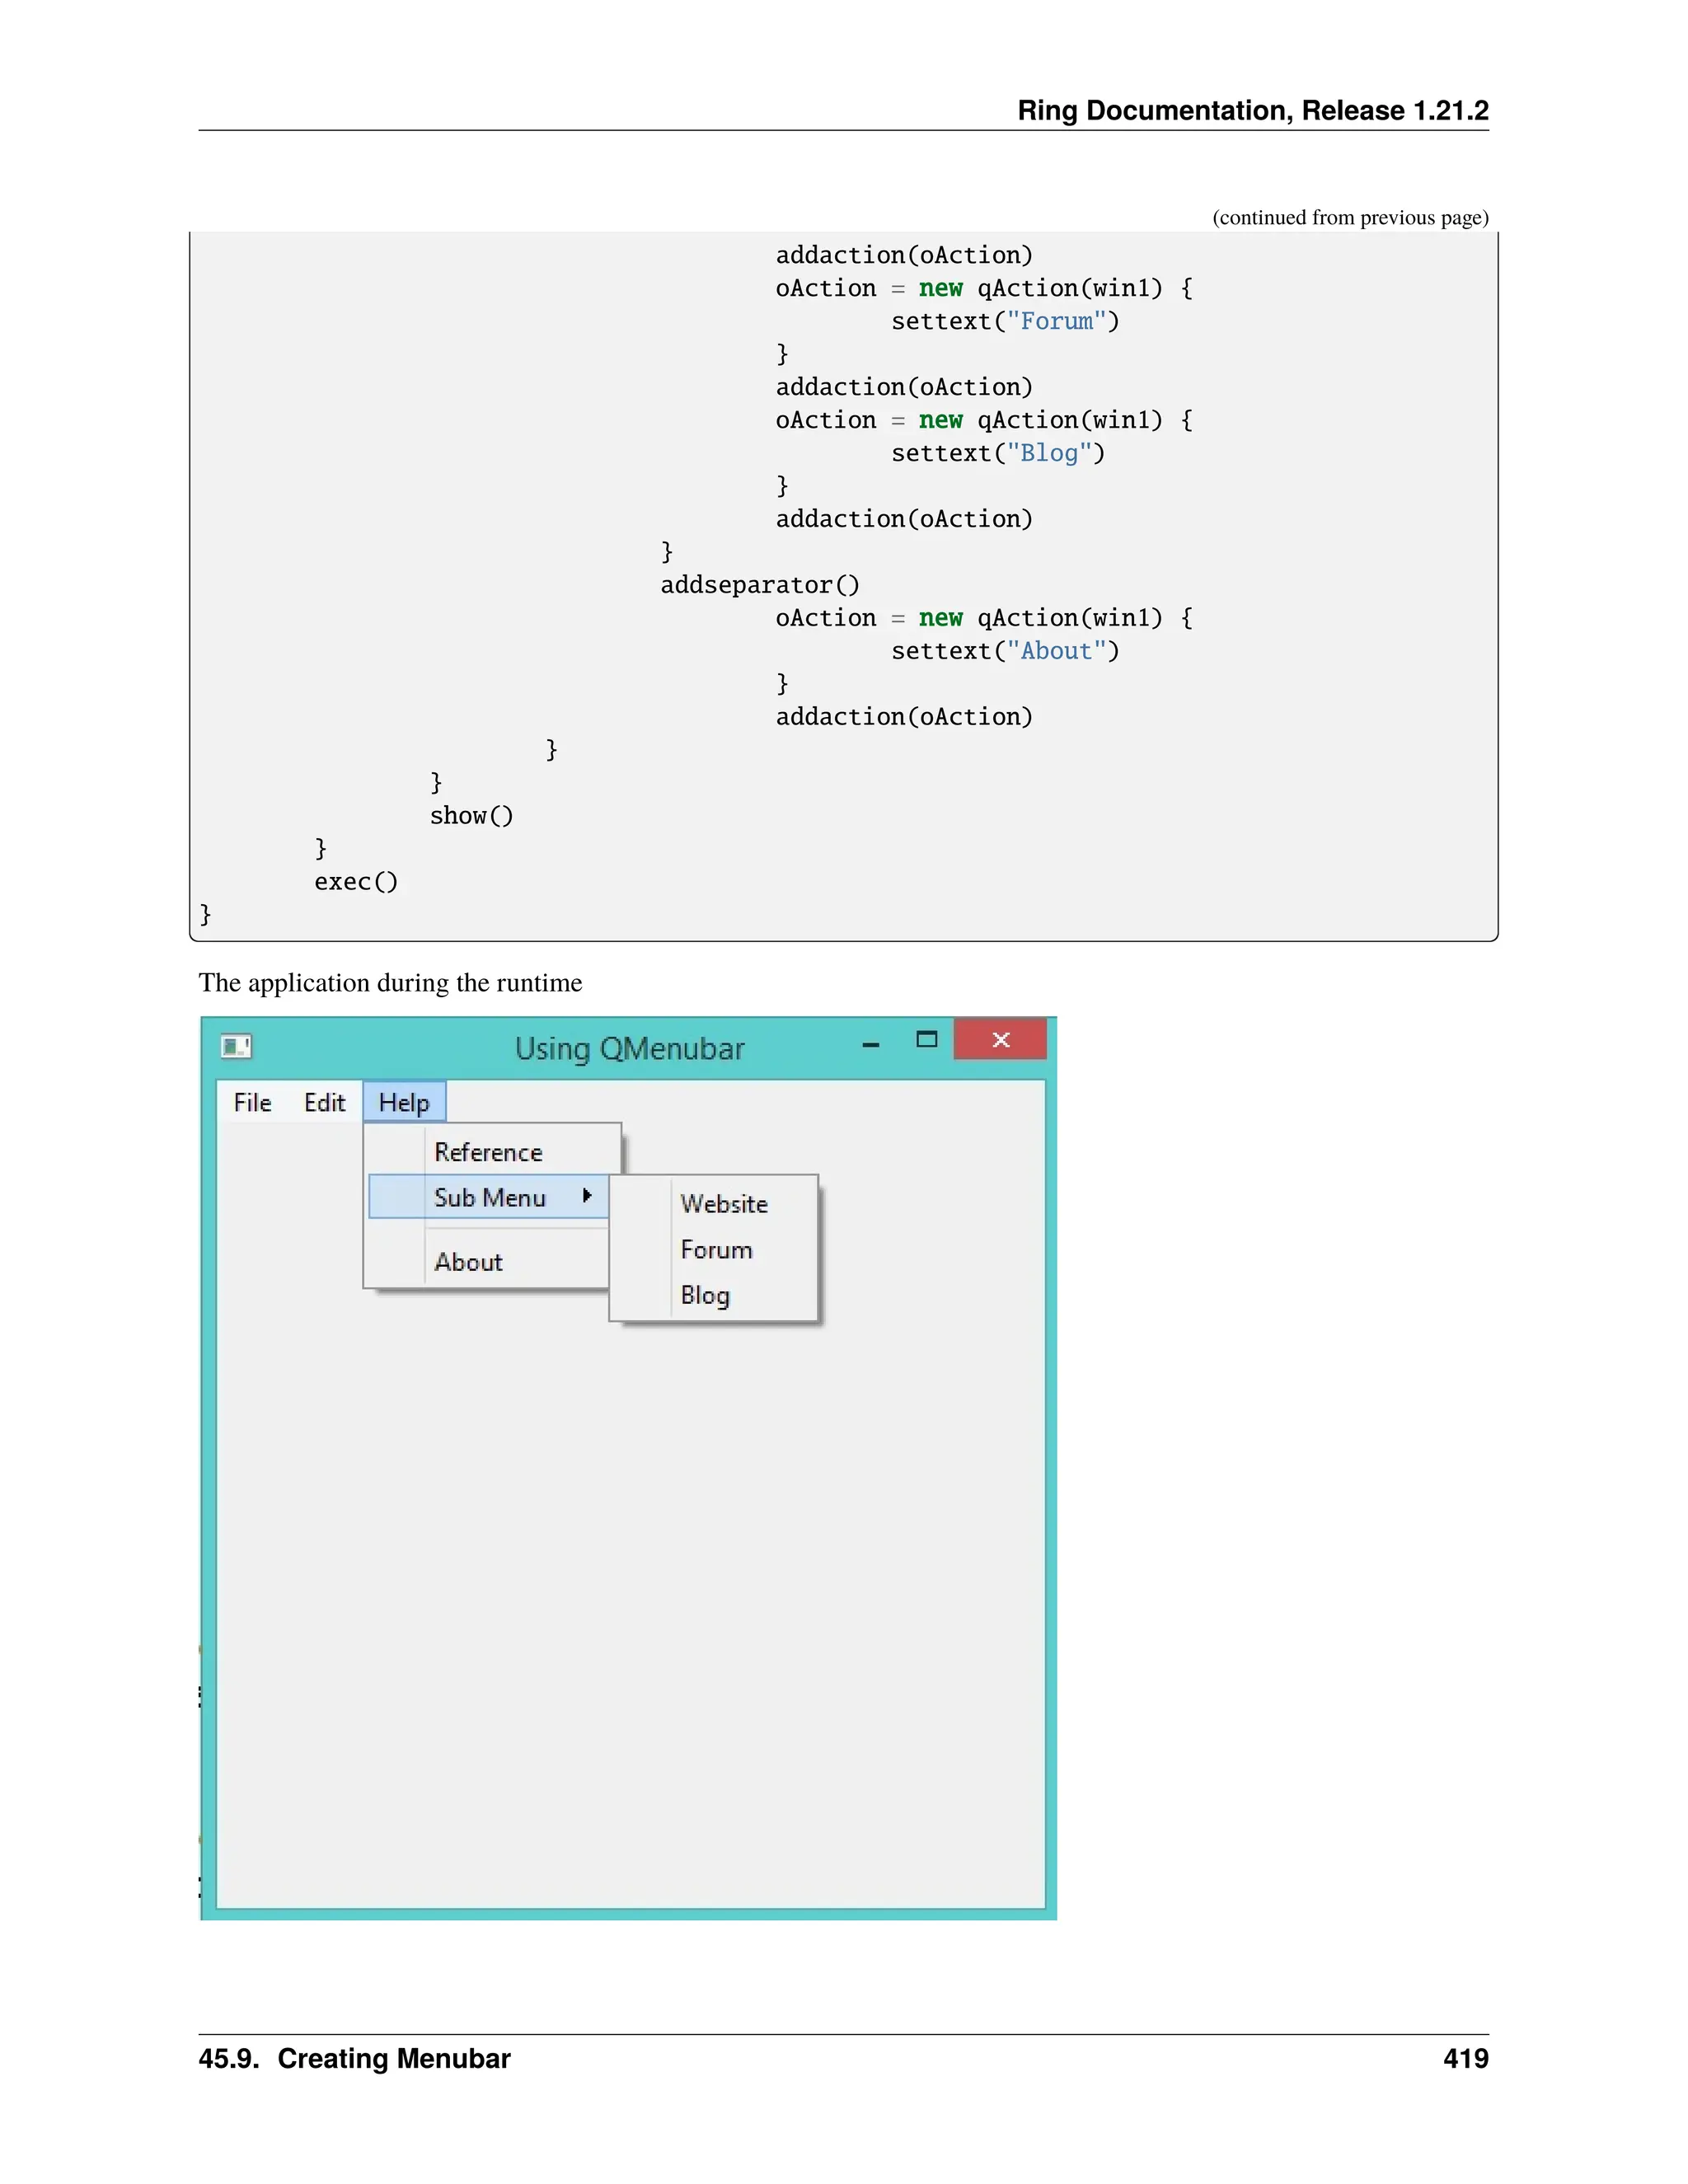
Task: Click the application icon in title bar
Action: pyautogui.click(x=236, y=1046)
